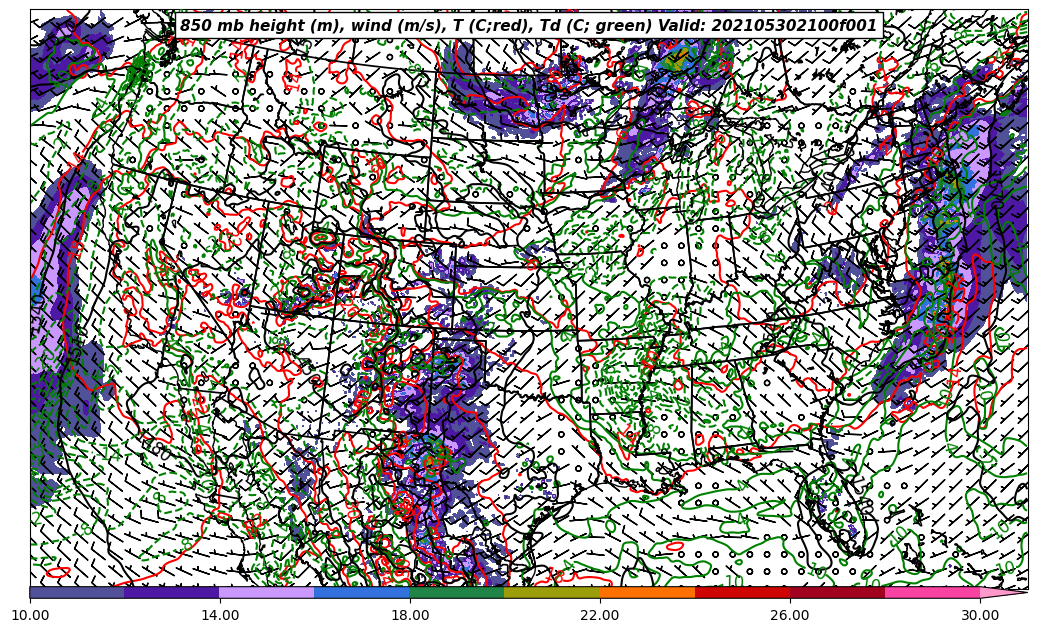Select the dark purple 12–14 colorbar segment
The height and width of the screenshot is (632, 1037).
click(172, 593)
